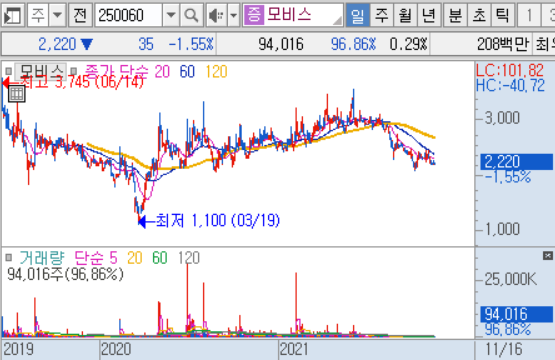Click the 2,220 price tag on the axis
Image resolution: width=555 pixels, height=360 pixels.
point(516,161)
